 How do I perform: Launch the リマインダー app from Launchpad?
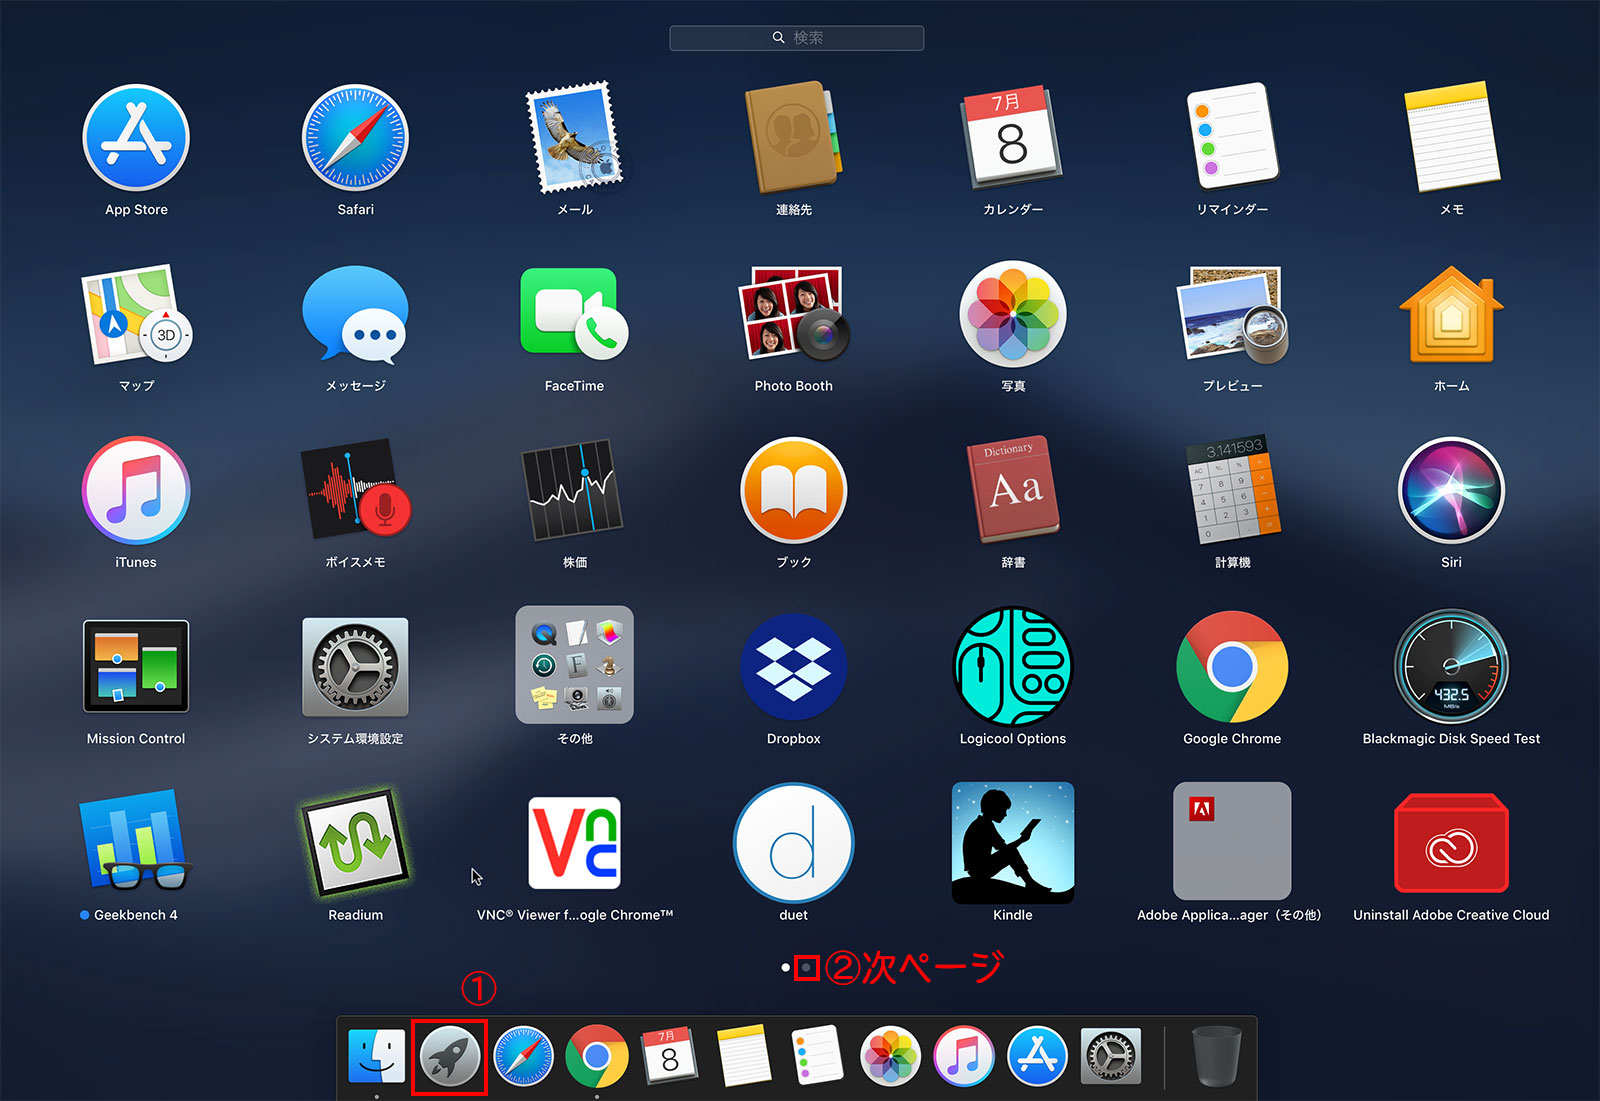tap(1232, 136)
